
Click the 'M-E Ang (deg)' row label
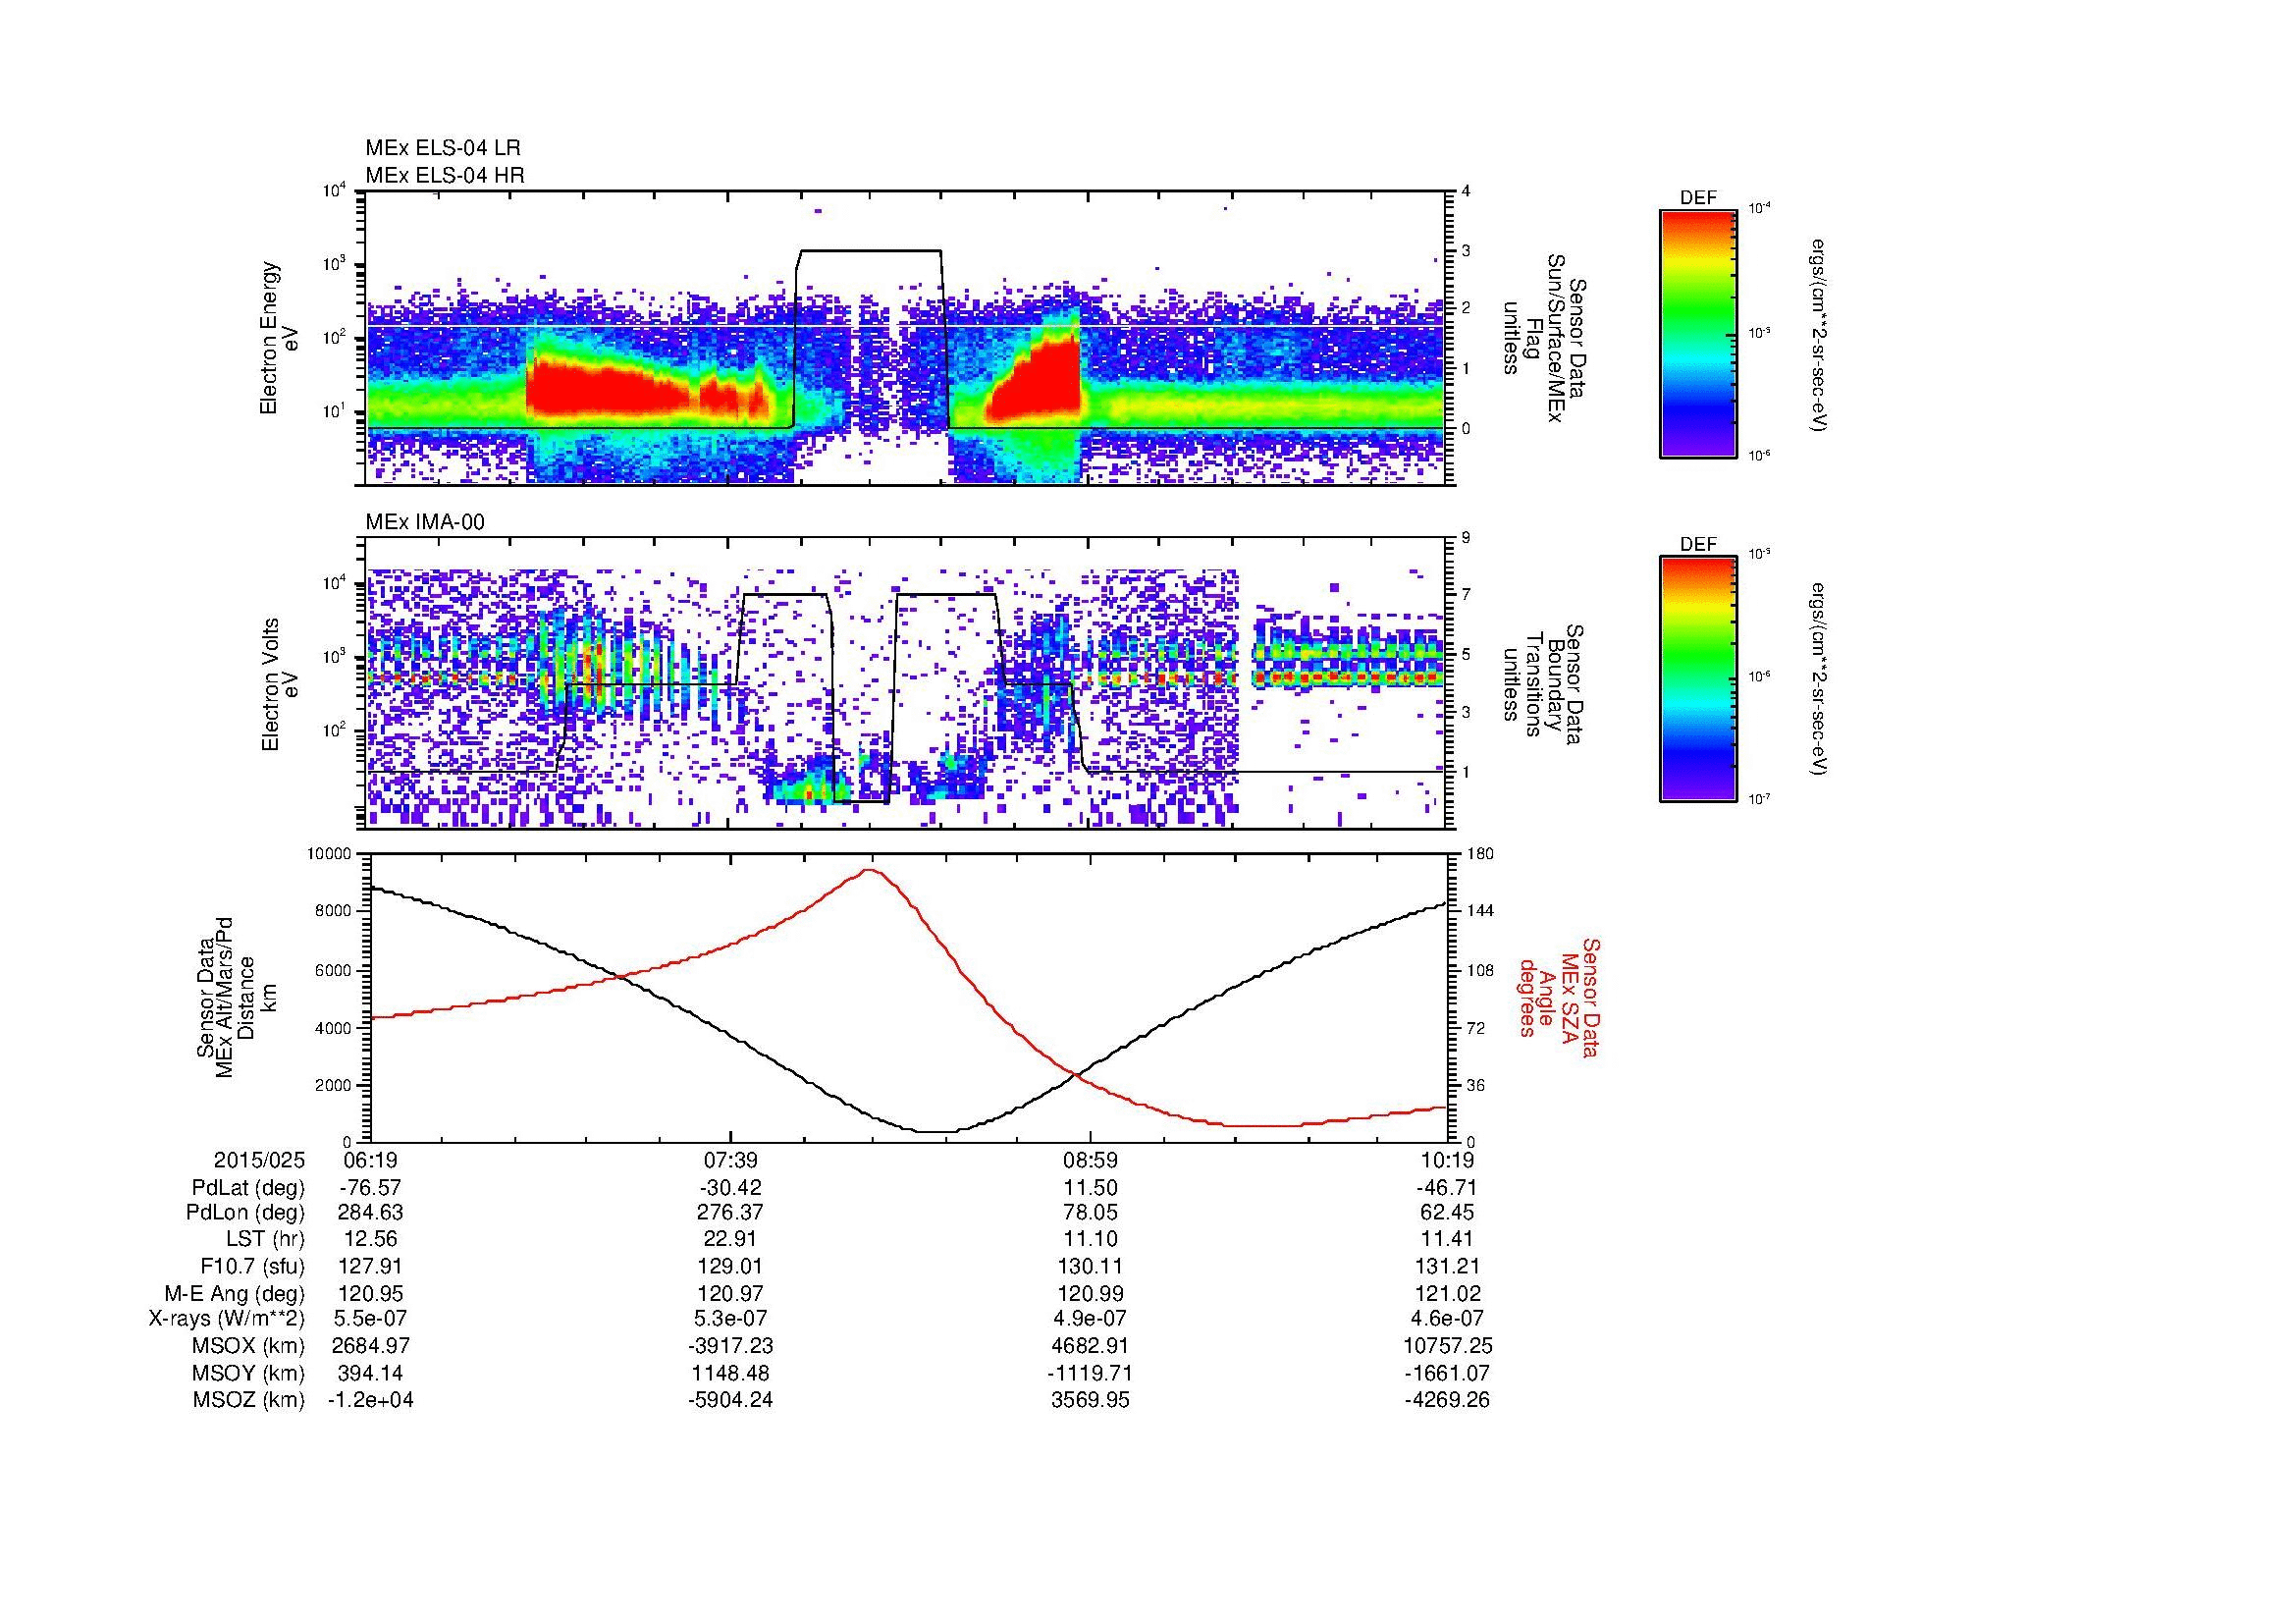[235, 1294]
